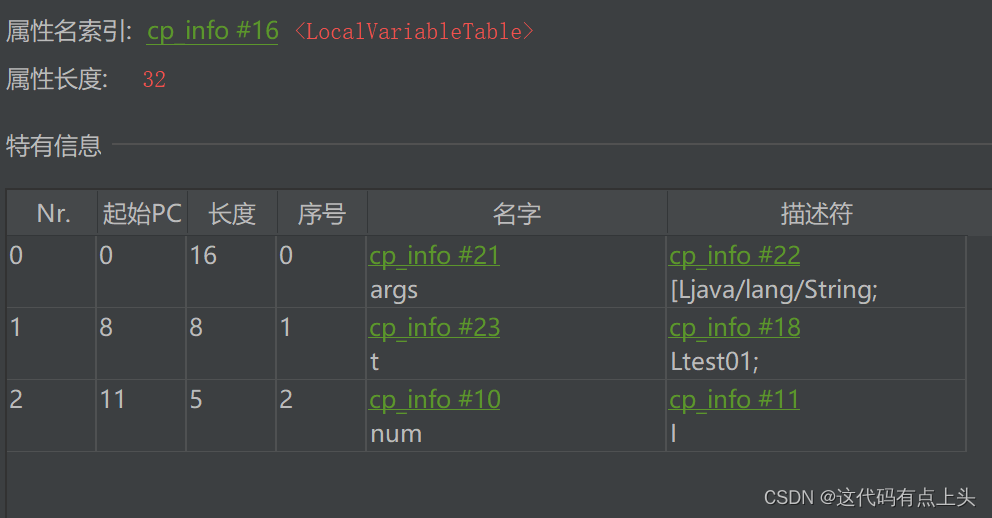This screenshot has height=518, width=992.
Task: Select the 序号 column header
Action: (321, 214)
